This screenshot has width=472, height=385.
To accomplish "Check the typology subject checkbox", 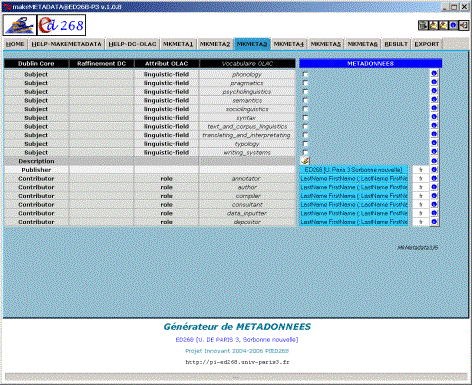I will click(305, 144).
